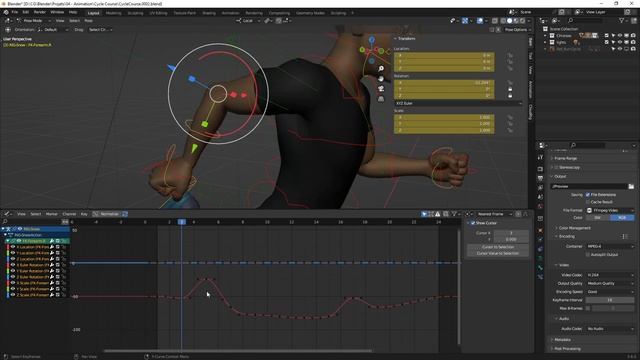Open the Render properties tab icon
The height and width of the screenshot is (360, 640).
(540, 169)
